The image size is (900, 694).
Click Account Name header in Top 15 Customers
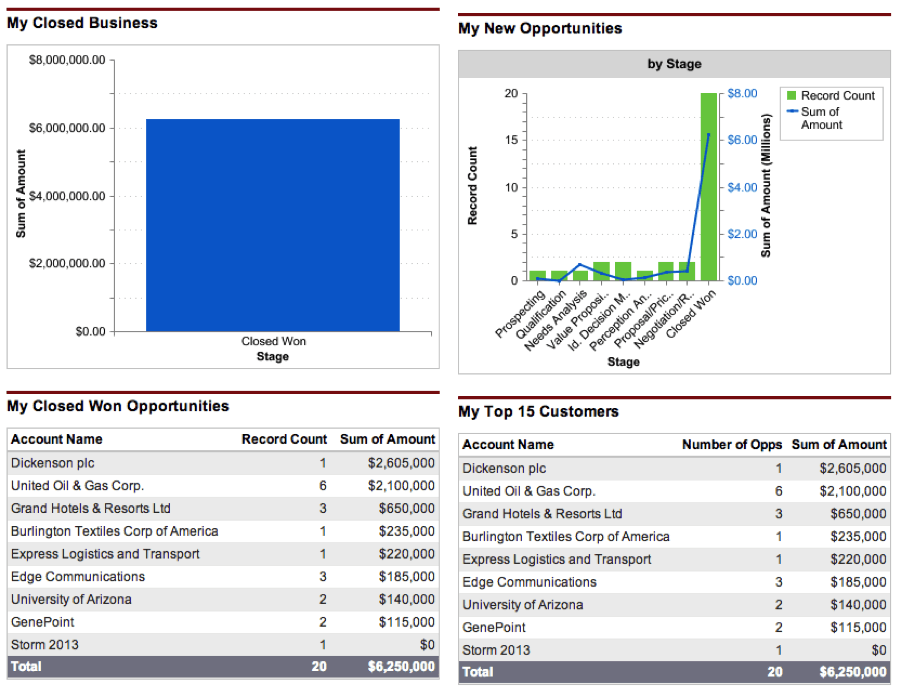[508, 445]
